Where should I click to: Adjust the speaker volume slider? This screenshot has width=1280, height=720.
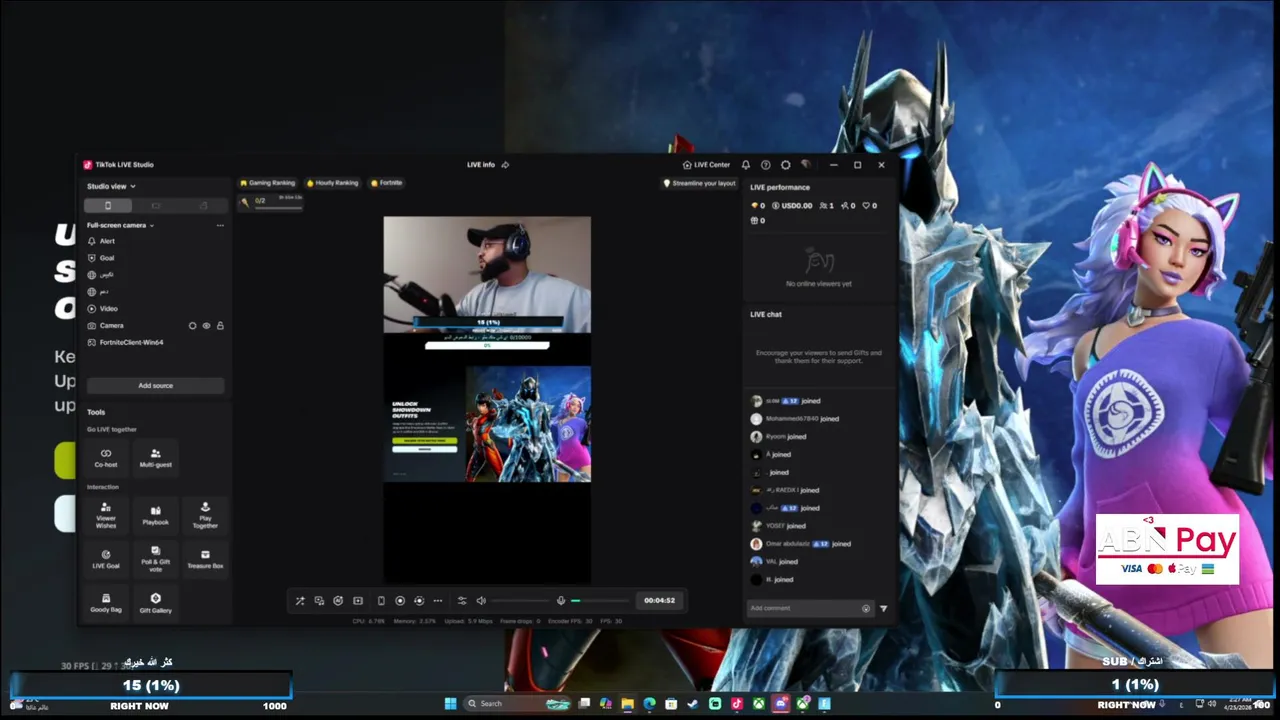click(x=519, y=601)
